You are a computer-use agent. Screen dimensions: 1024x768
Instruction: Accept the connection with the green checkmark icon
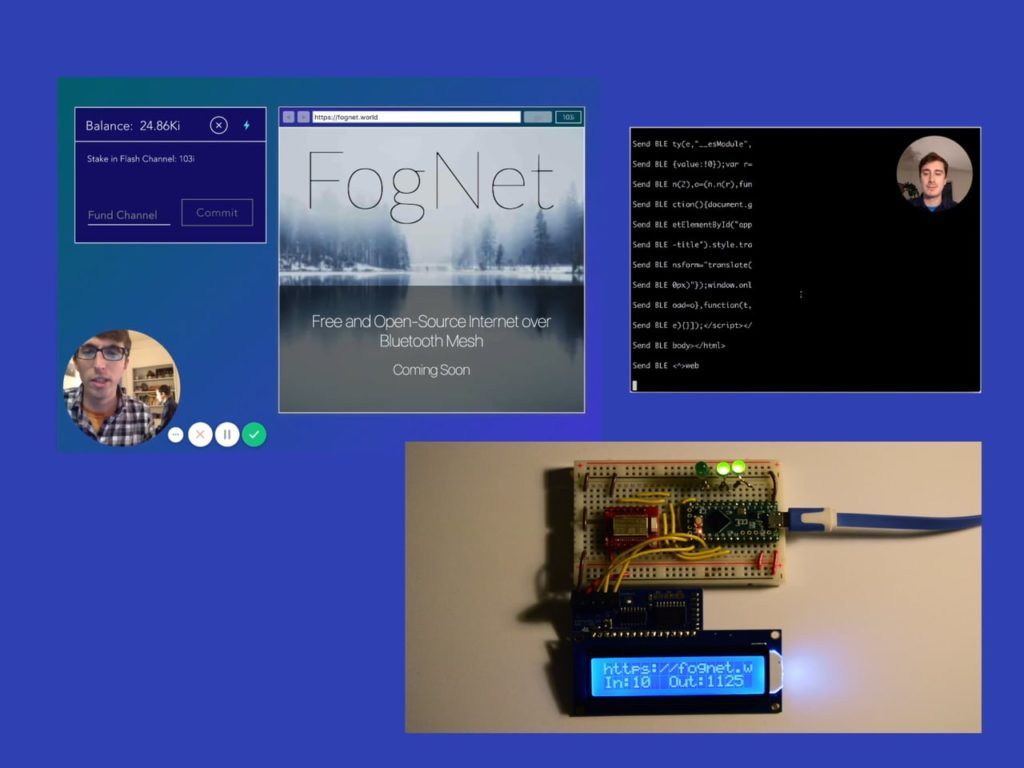254,434
